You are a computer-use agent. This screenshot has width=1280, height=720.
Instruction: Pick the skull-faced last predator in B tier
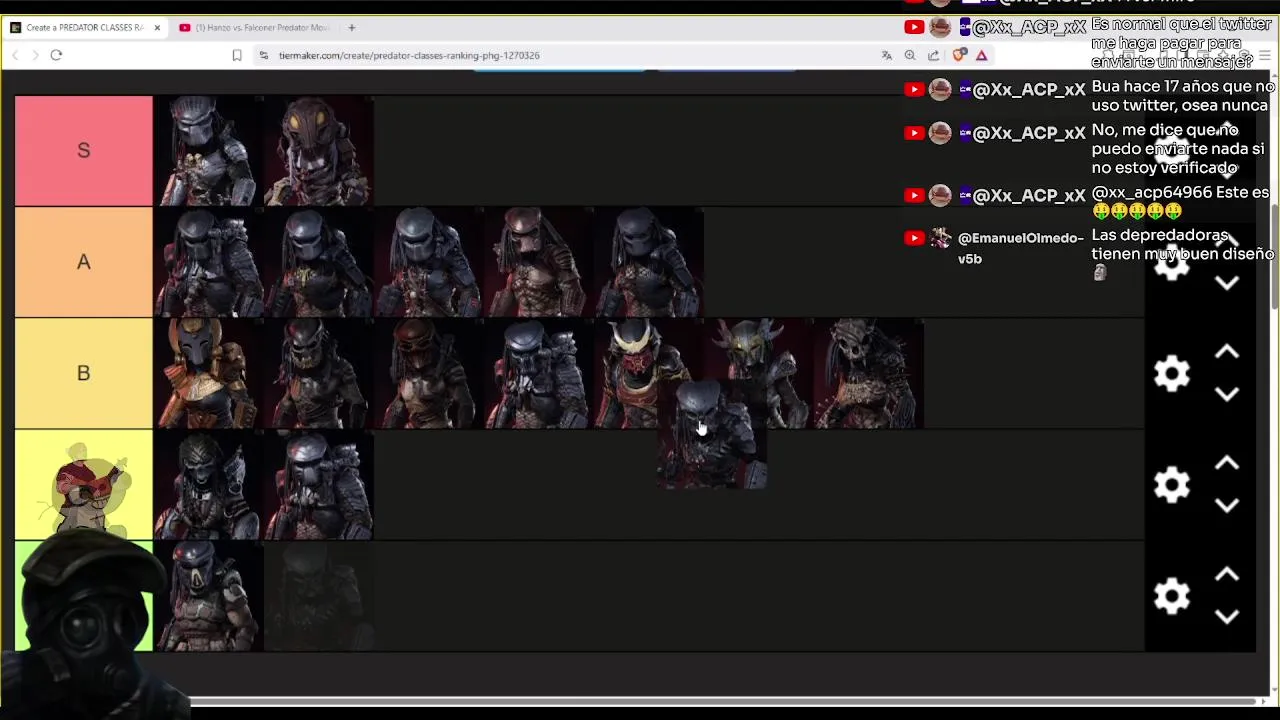869,373
